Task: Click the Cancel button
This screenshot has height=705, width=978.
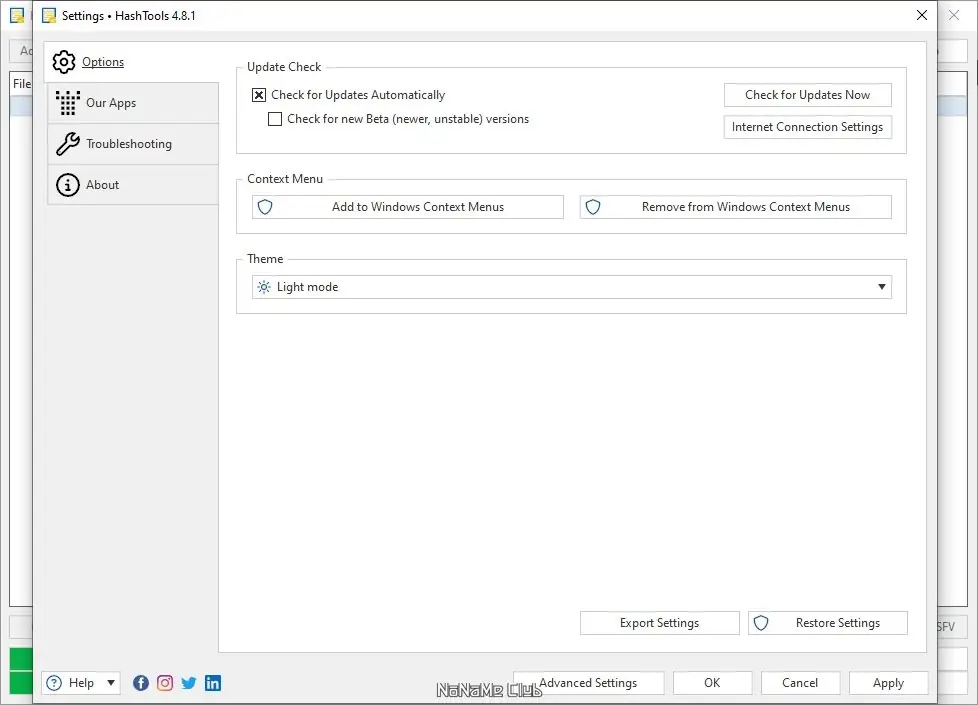Action: [800, 683]
